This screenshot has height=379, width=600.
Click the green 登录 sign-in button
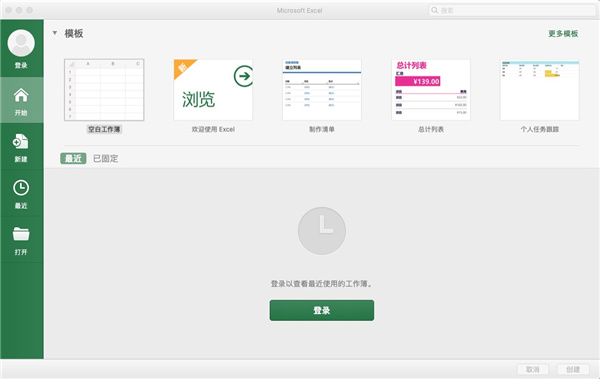(x=322, y=310)
